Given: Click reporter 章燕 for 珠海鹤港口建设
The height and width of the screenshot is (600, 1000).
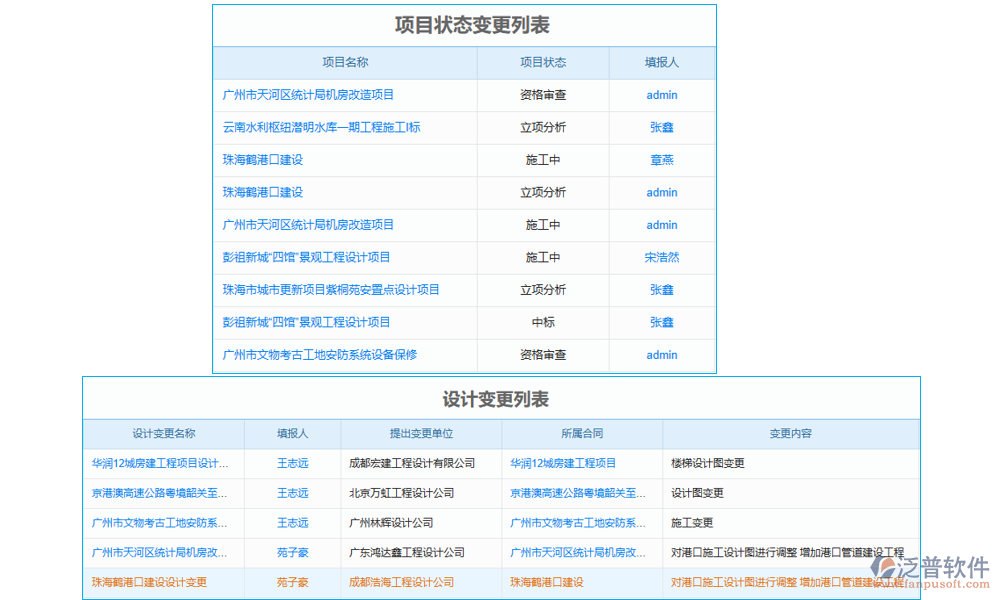Looking at the screenshot, I should (x=661, y=160).
